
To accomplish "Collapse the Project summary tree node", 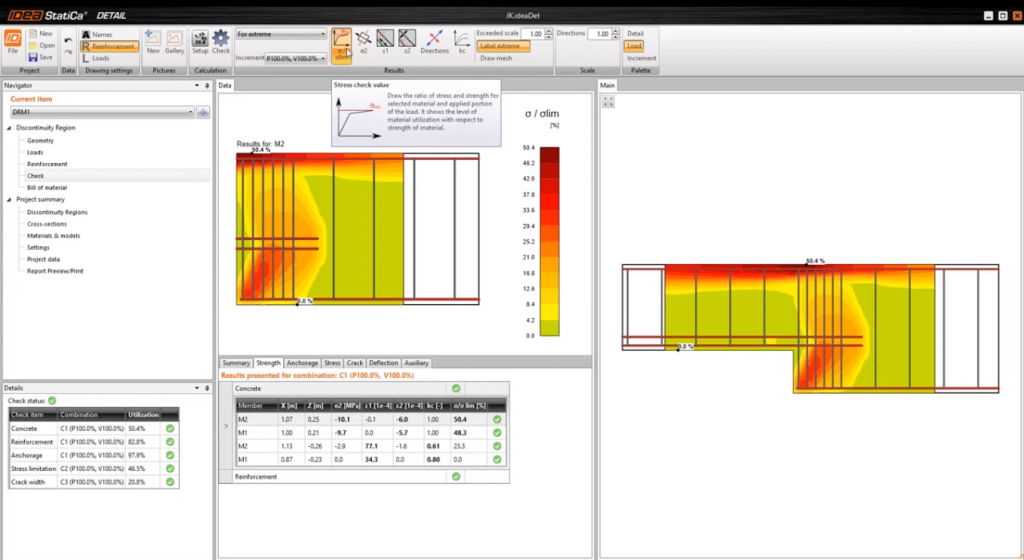I will pyautogui.click(x=9, y=200).
